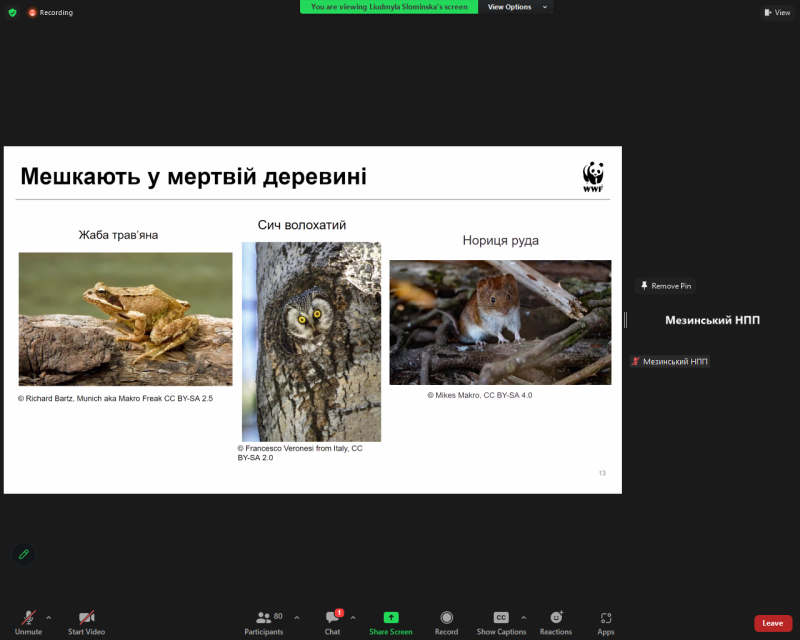This screenshot has height=640, width=800.
Task: Open the Apps panel
Action: pyautogui.click(x=606, y=618)
